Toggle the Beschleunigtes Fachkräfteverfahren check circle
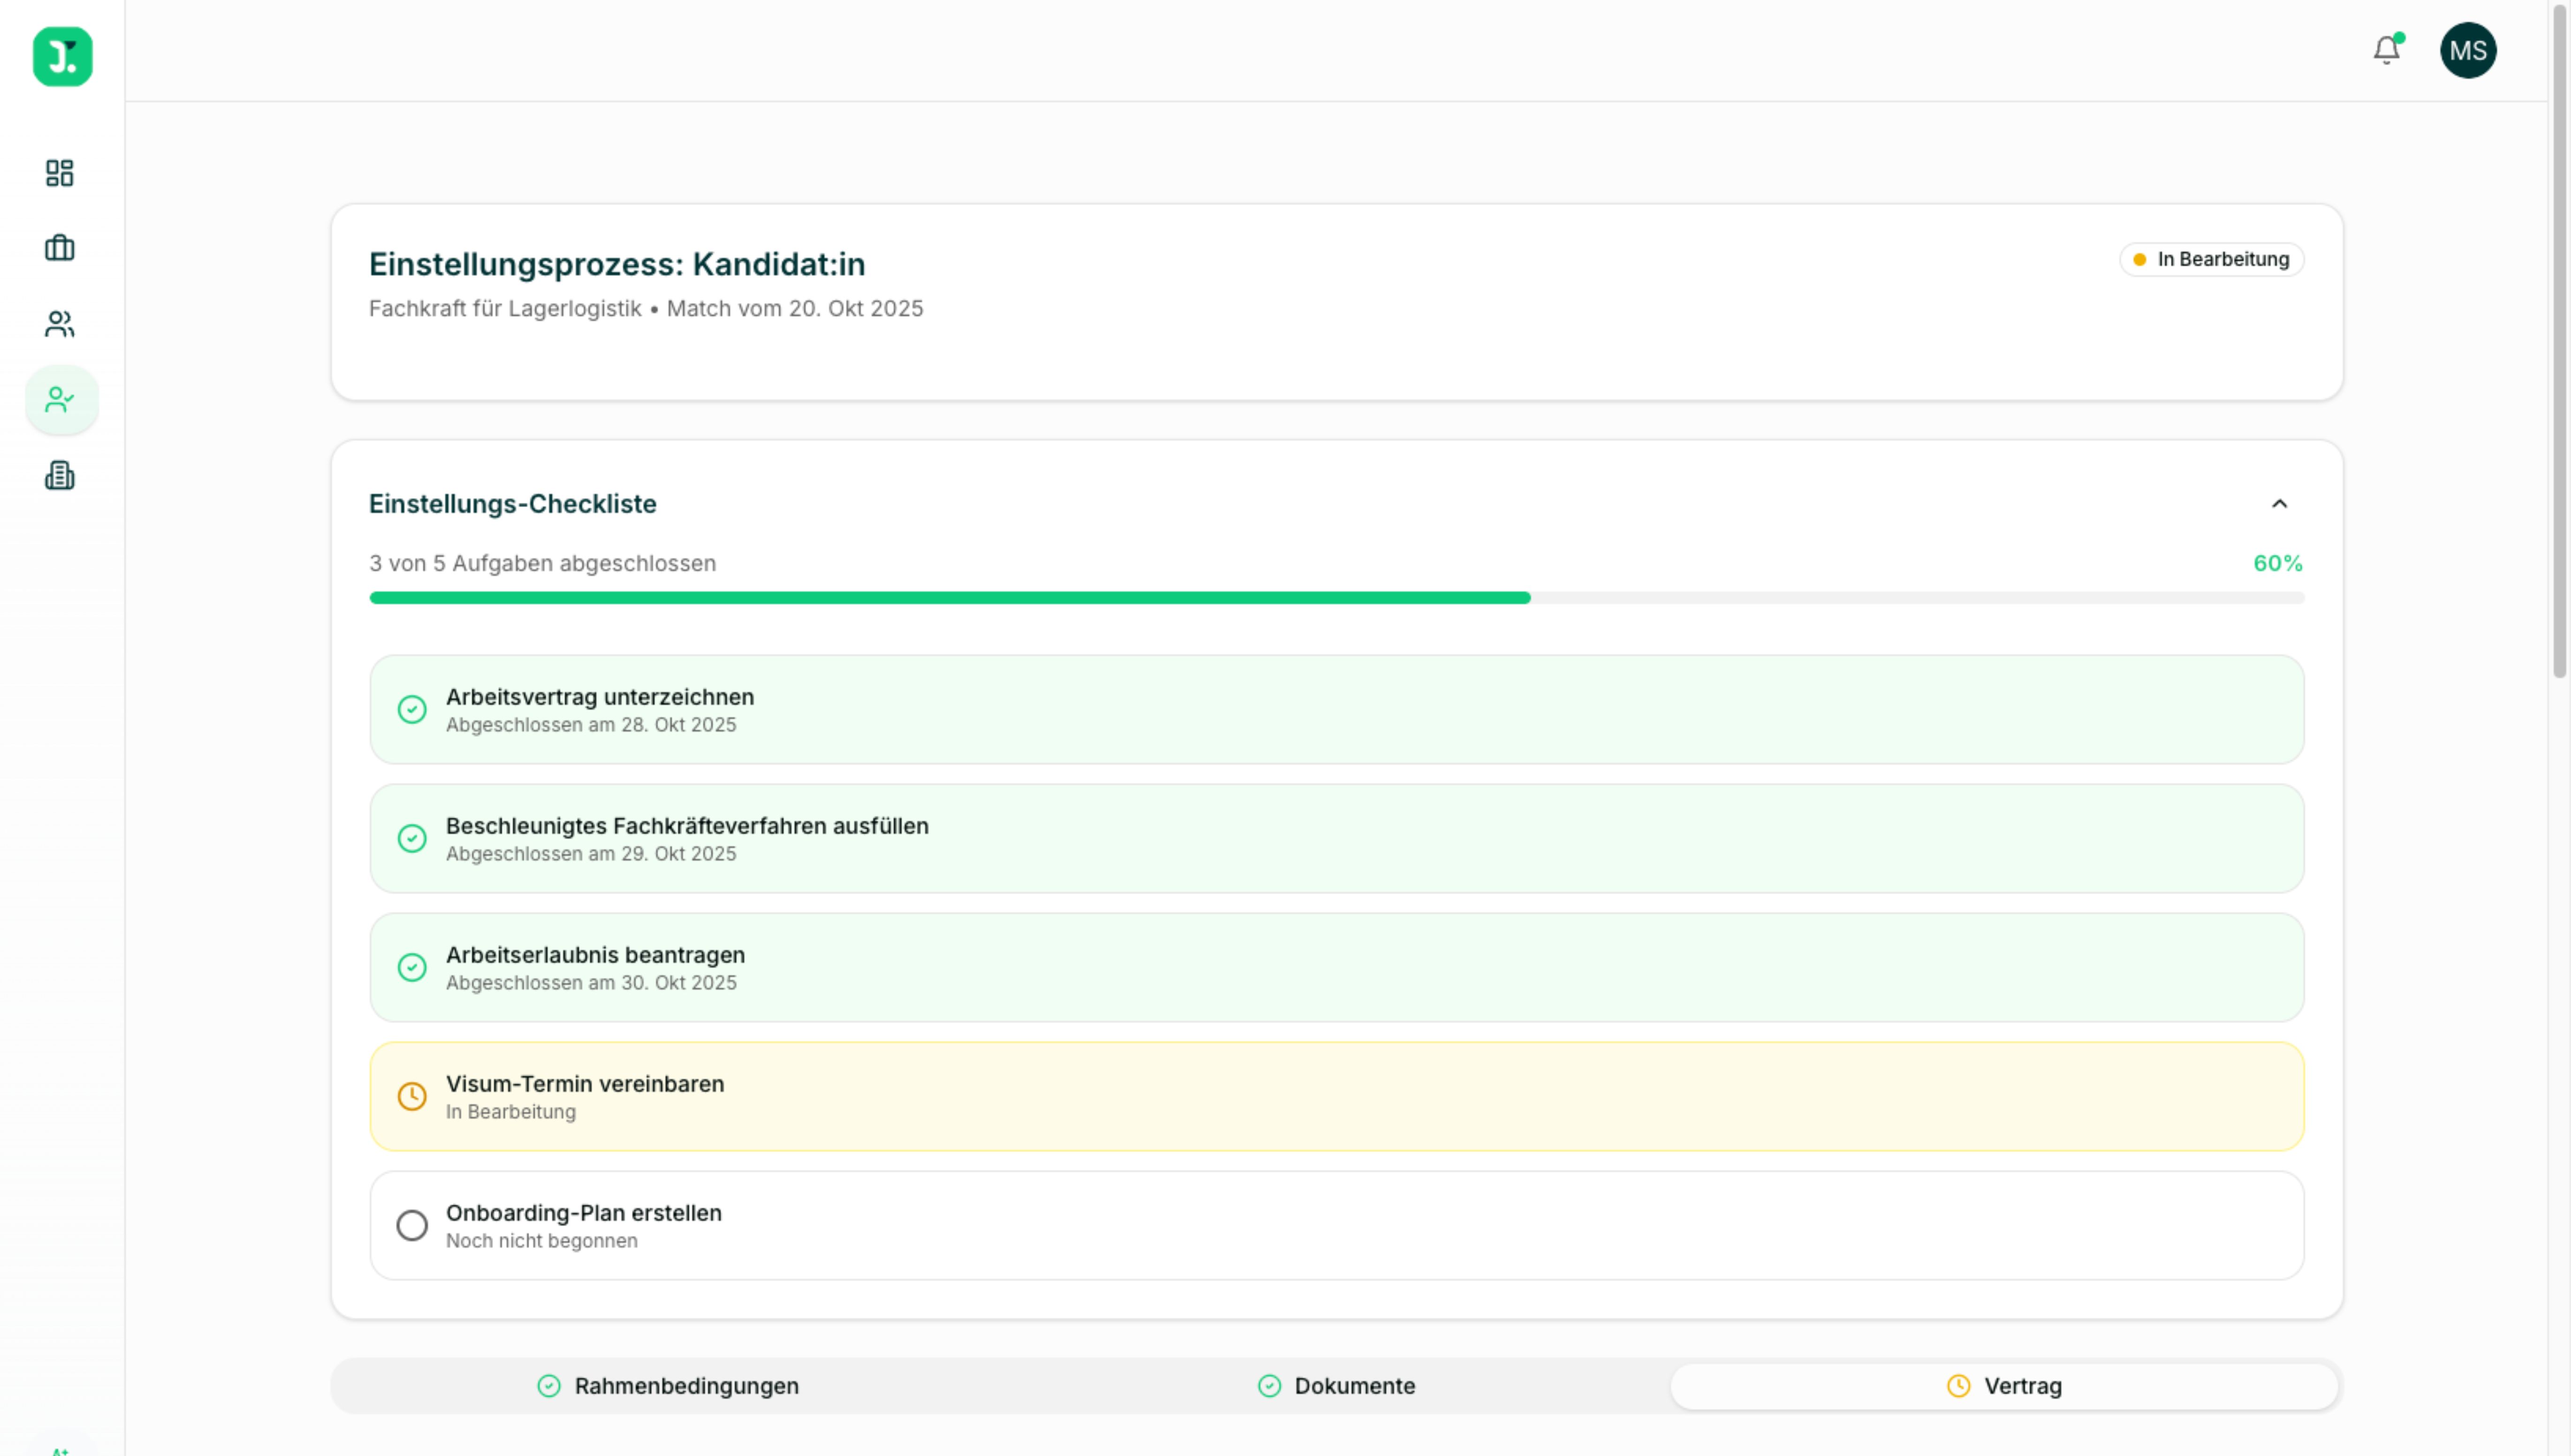 (x=412, y=839)
